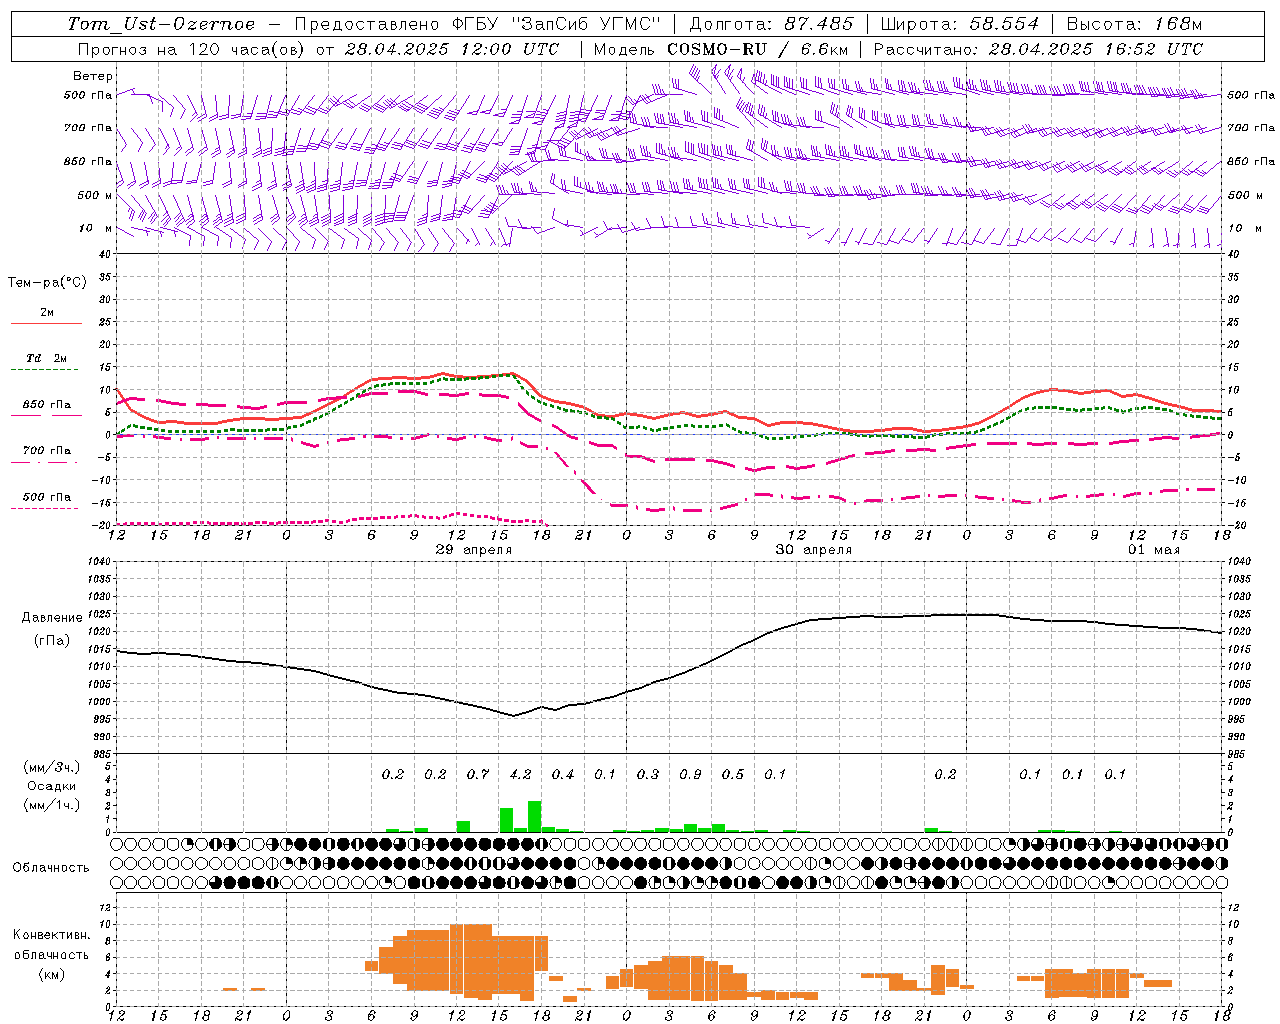1280x1024 pixels.
Task: Click the green dashed Td legend line
Action: [x=44, y=370]
